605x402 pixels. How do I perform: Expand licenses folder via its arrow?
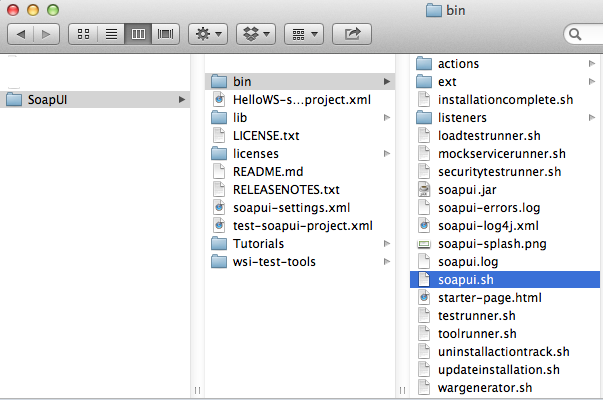387,154
